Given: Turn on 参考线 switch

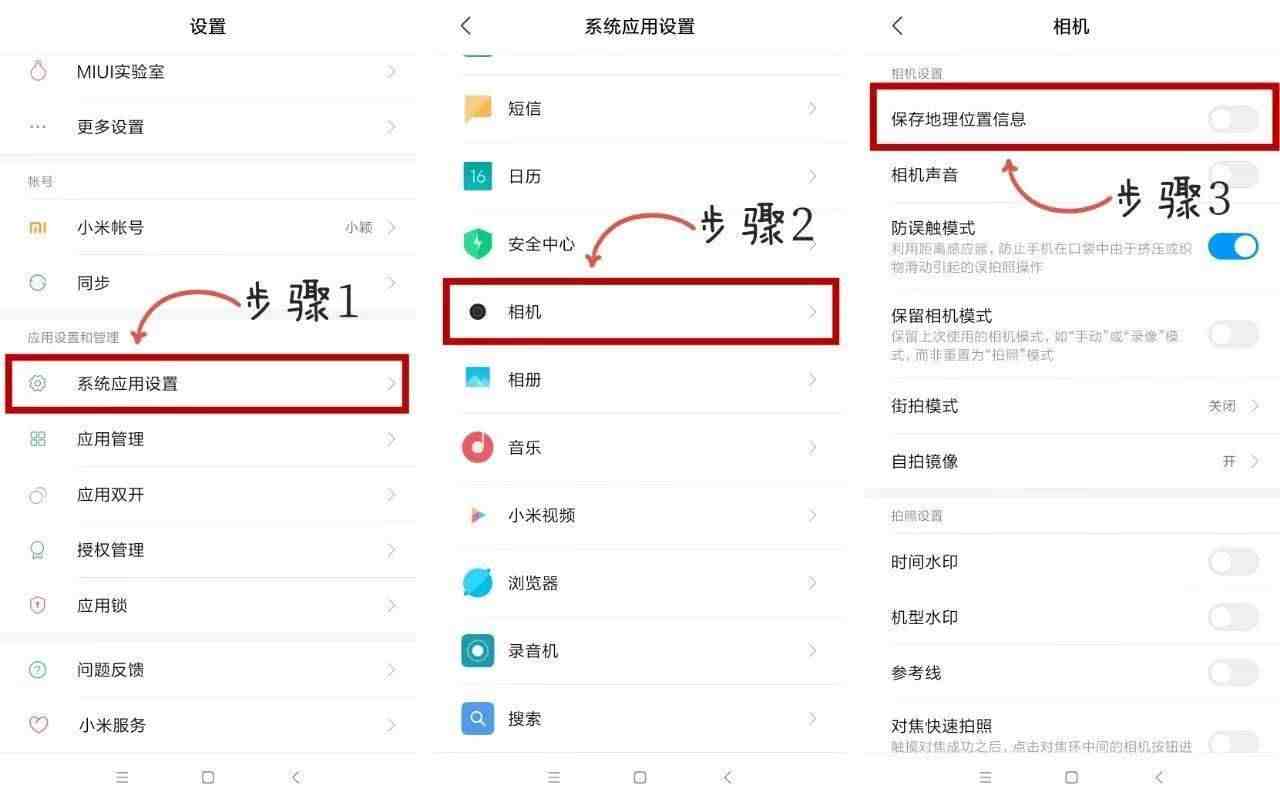Looking at the screenshot, I should pyautogui.click(x=1233, y=672).
